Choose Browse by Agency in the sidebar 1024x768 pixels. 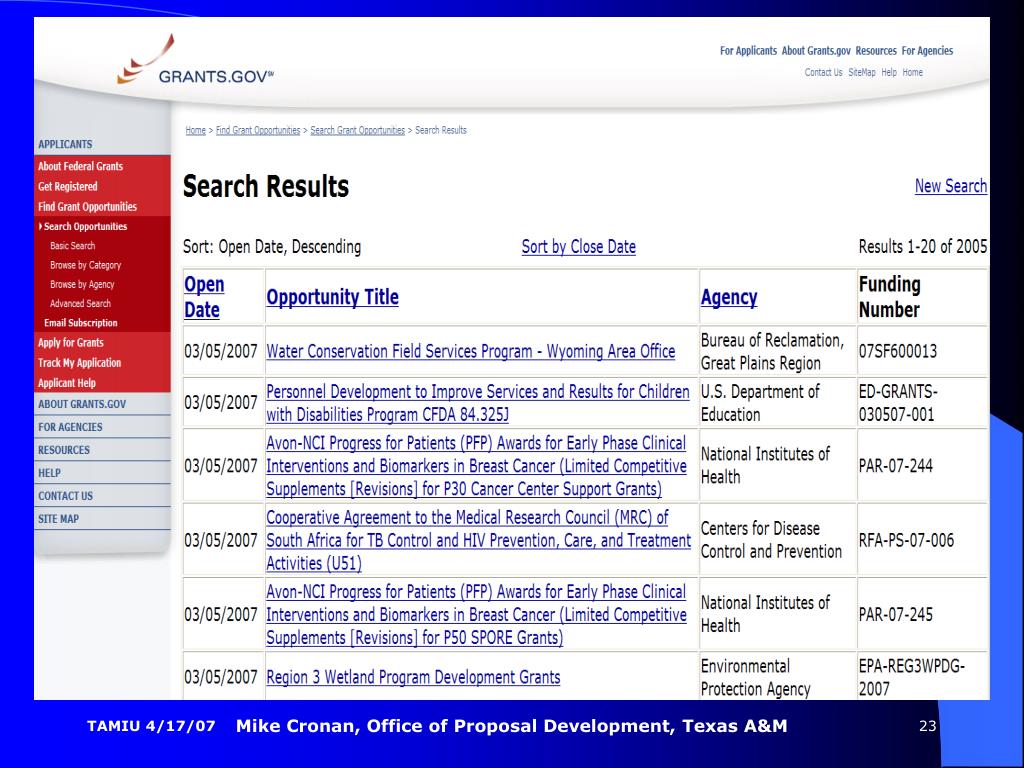[x=82, y=285]
